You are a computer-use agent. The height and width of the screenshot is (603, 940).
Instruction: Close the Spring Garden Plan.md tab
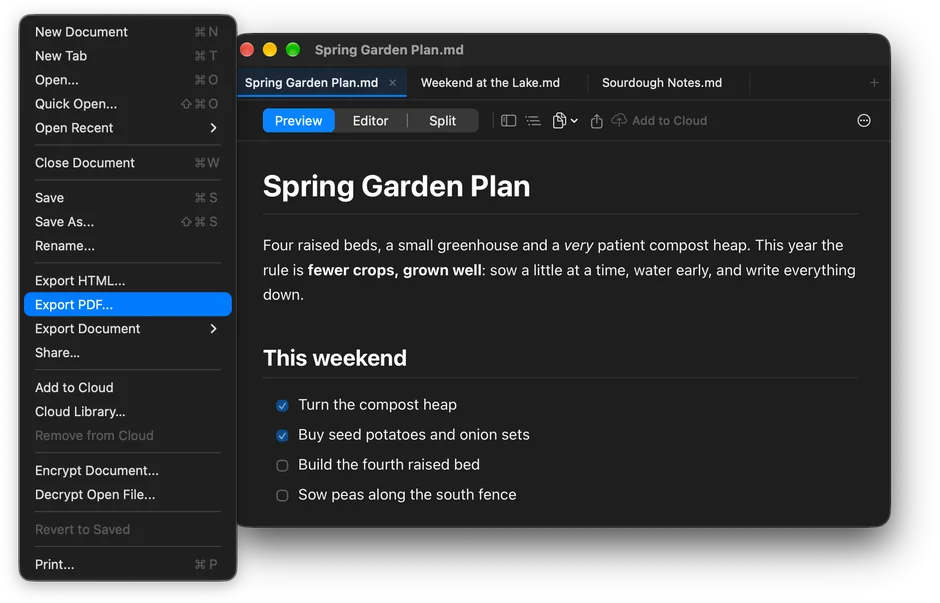[393, 83]
